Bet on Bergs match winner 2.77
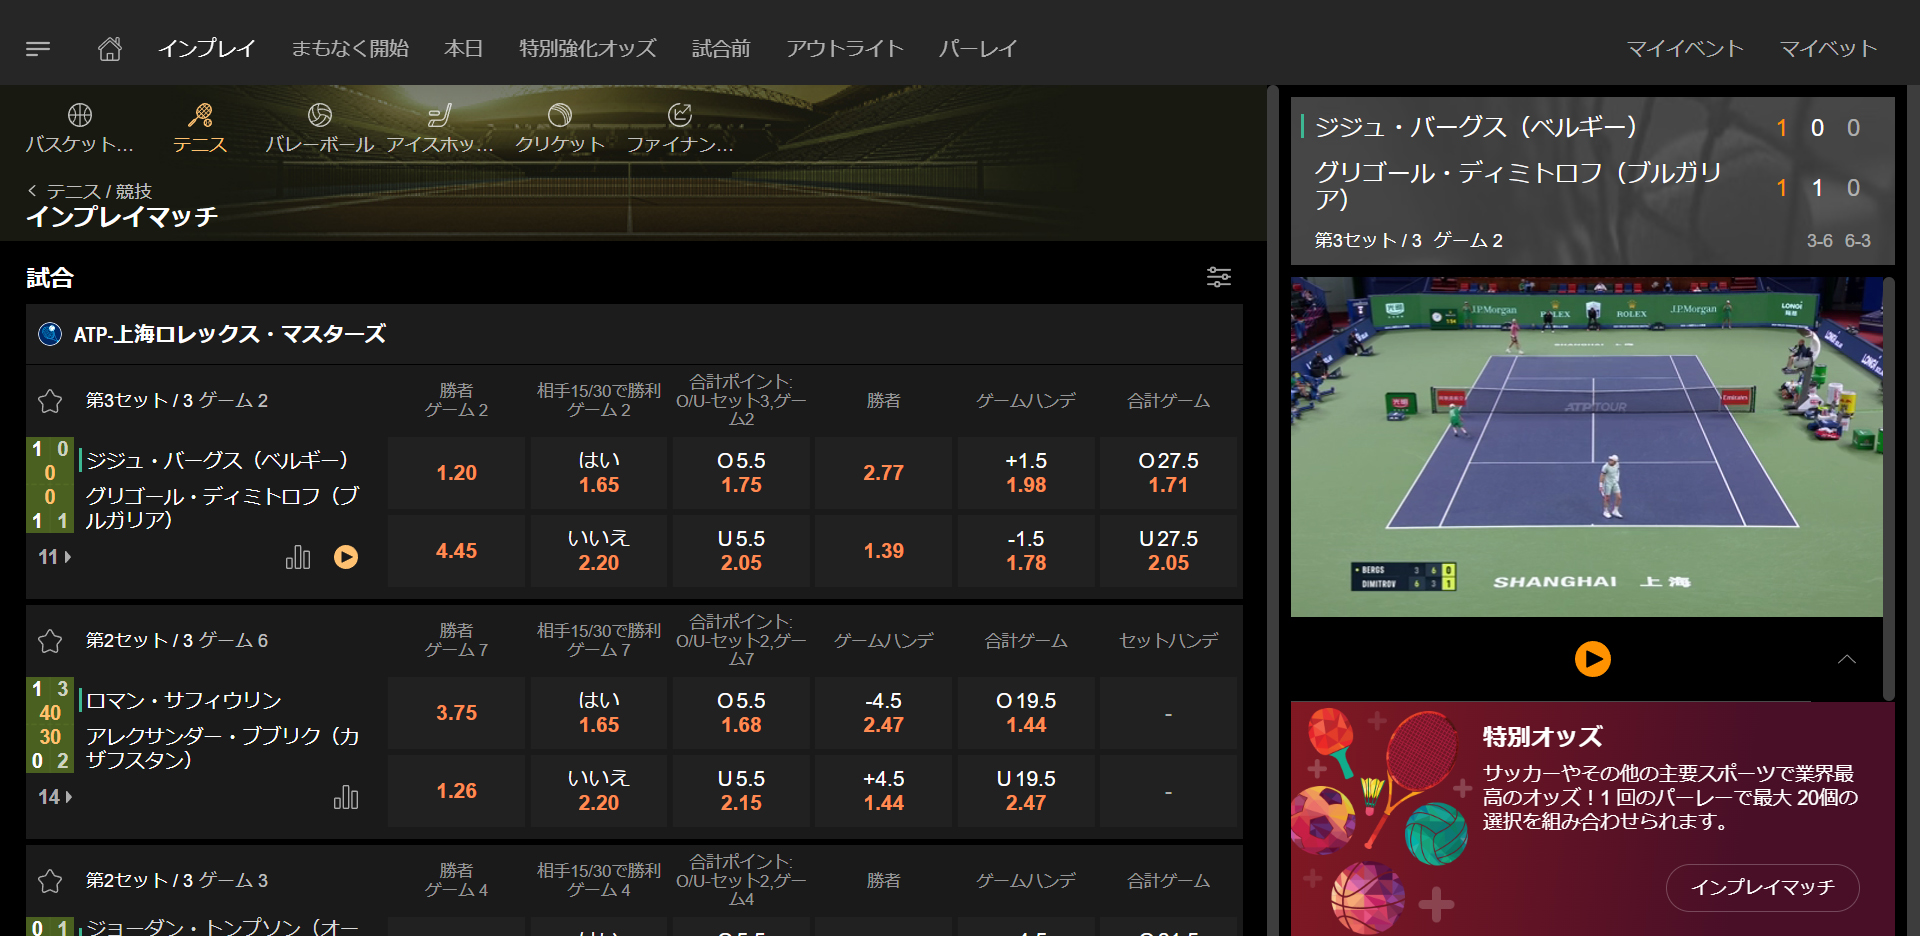 click(884, 473)
